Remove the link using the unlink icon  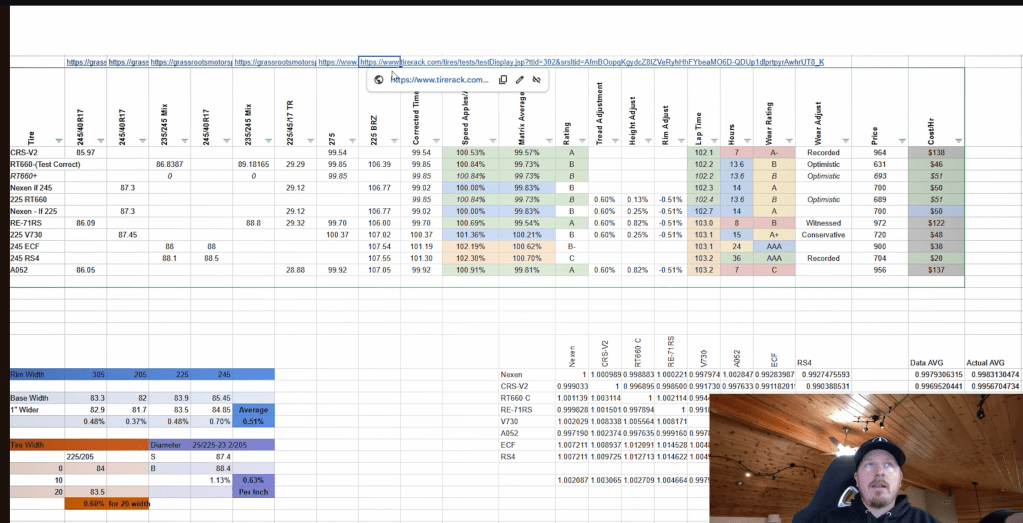(536, 80)
